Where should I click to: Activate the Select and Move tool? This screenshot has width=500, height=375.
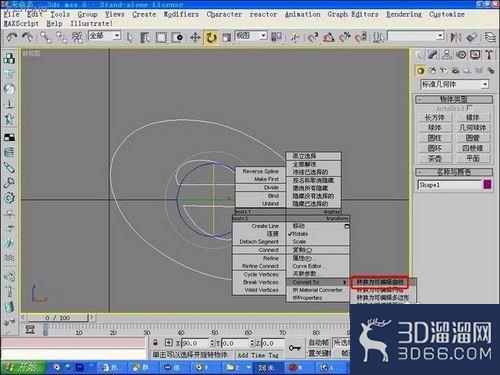point(195,37)
